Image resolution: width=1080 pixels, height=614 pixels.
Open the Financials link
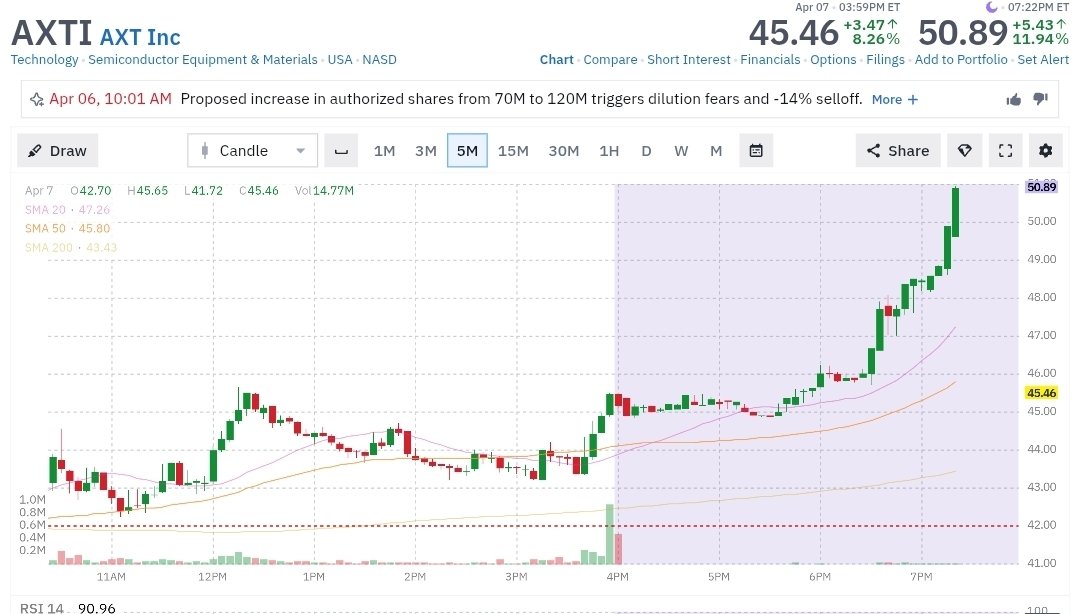770,59
